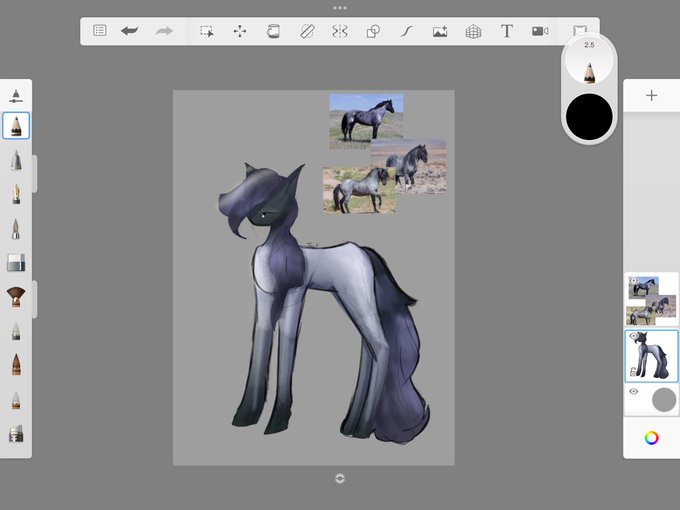
Task: Open the Perspective Guides grid tool
Action: pyautogui.click(x=473, y=31)
